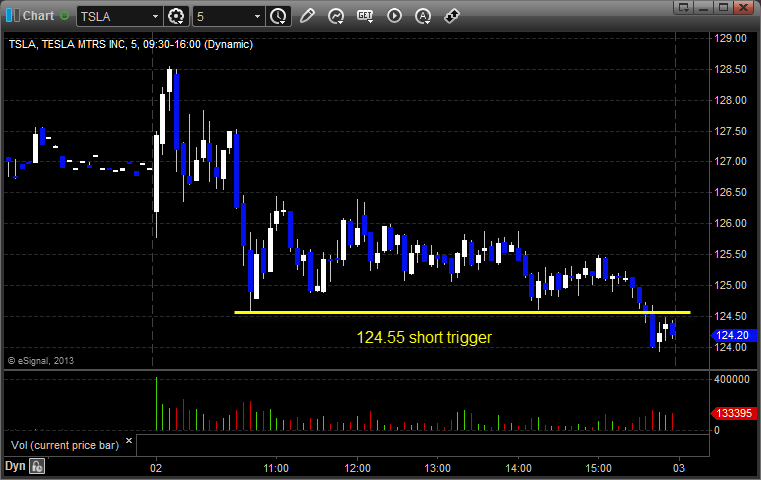The width and height of the screenshot is (761, 480).
Task: Click the 14:00 time axis label
Action: (x=518, y=468)
